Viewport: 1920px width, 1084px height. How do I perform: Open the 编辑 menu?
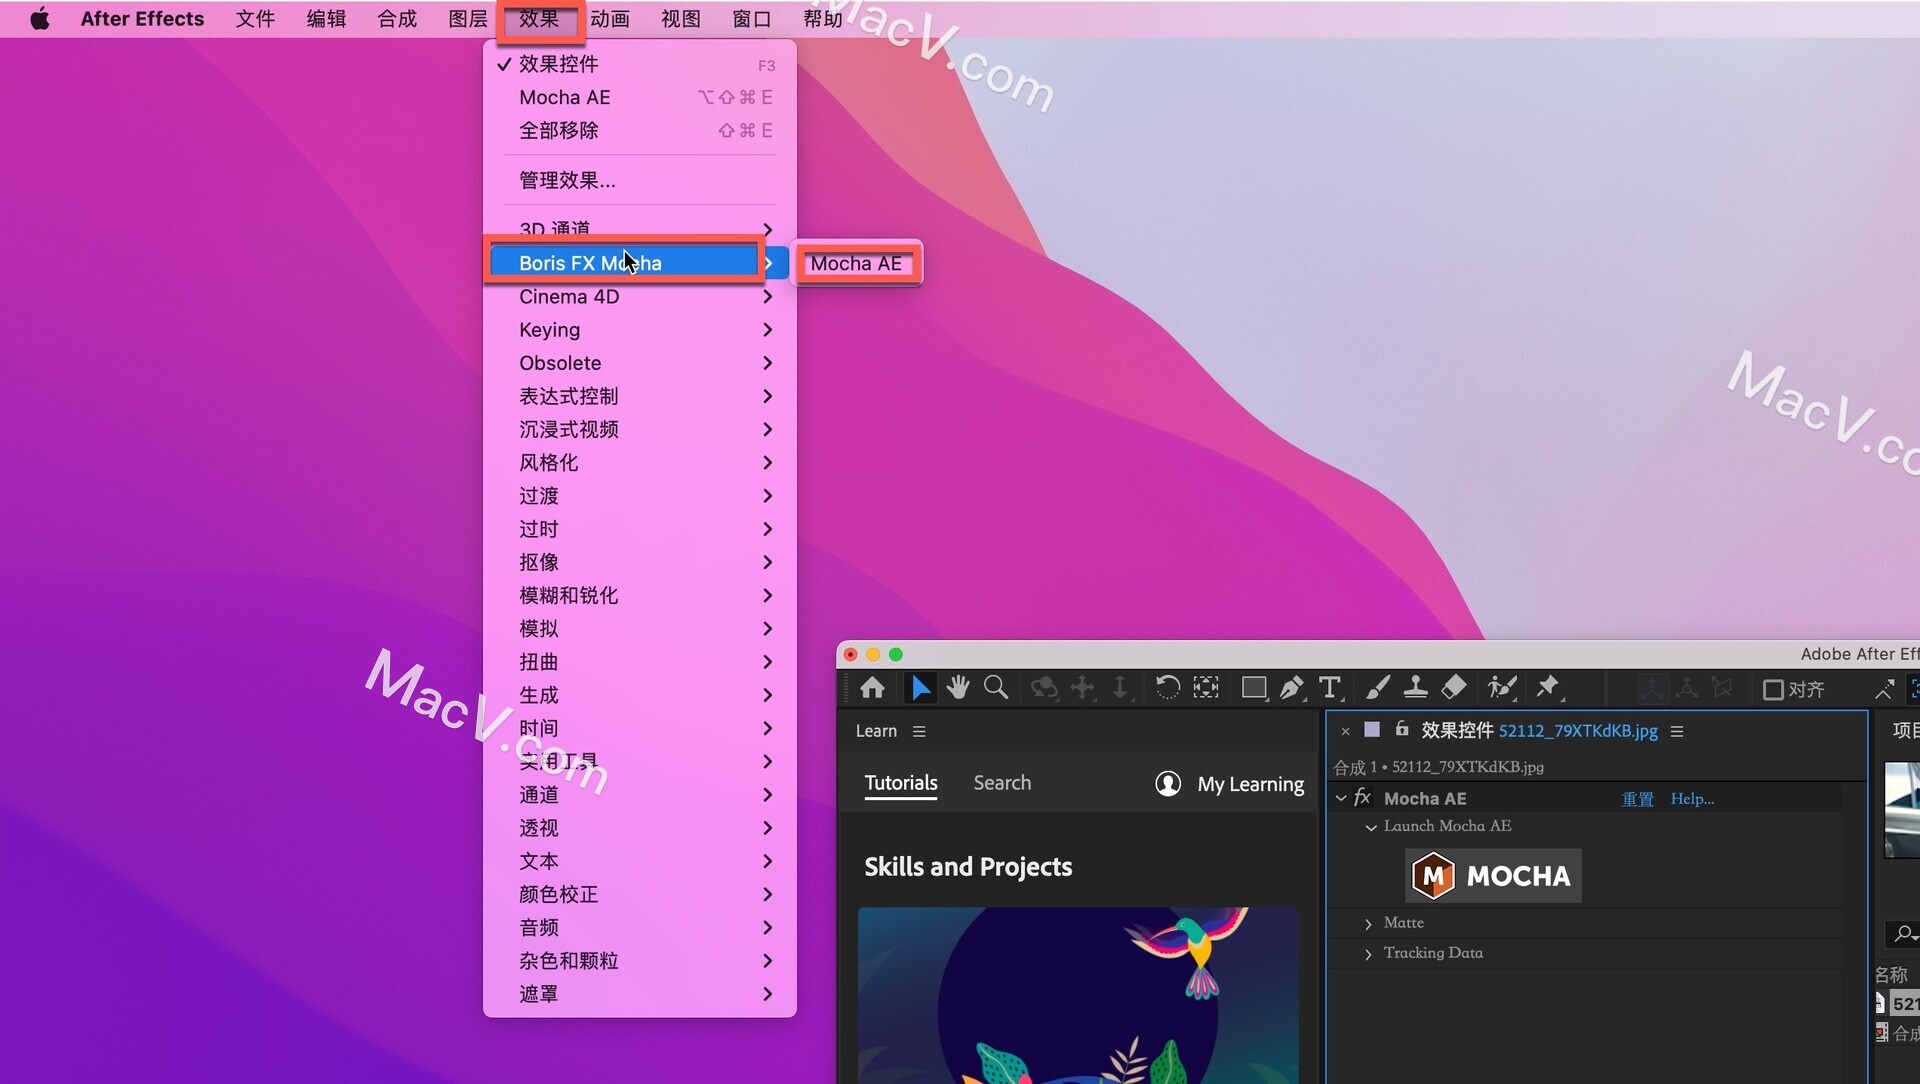coord(326,18)
